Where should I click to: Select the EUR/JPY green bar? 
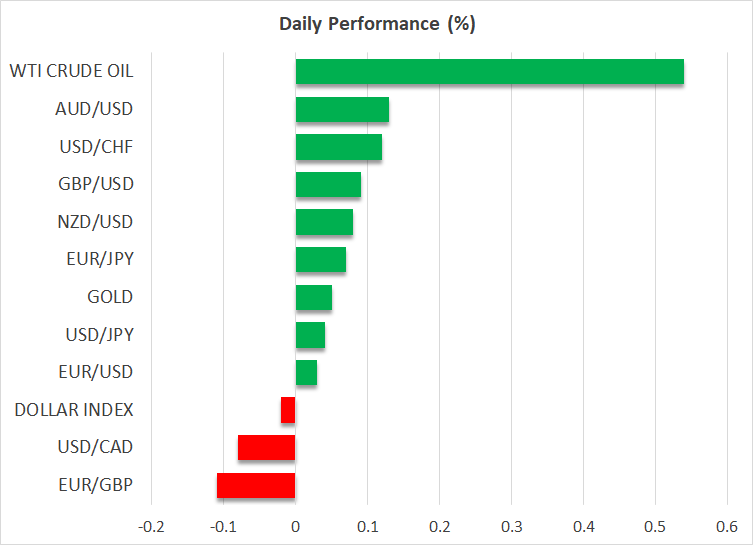click(x=320, y=260)
